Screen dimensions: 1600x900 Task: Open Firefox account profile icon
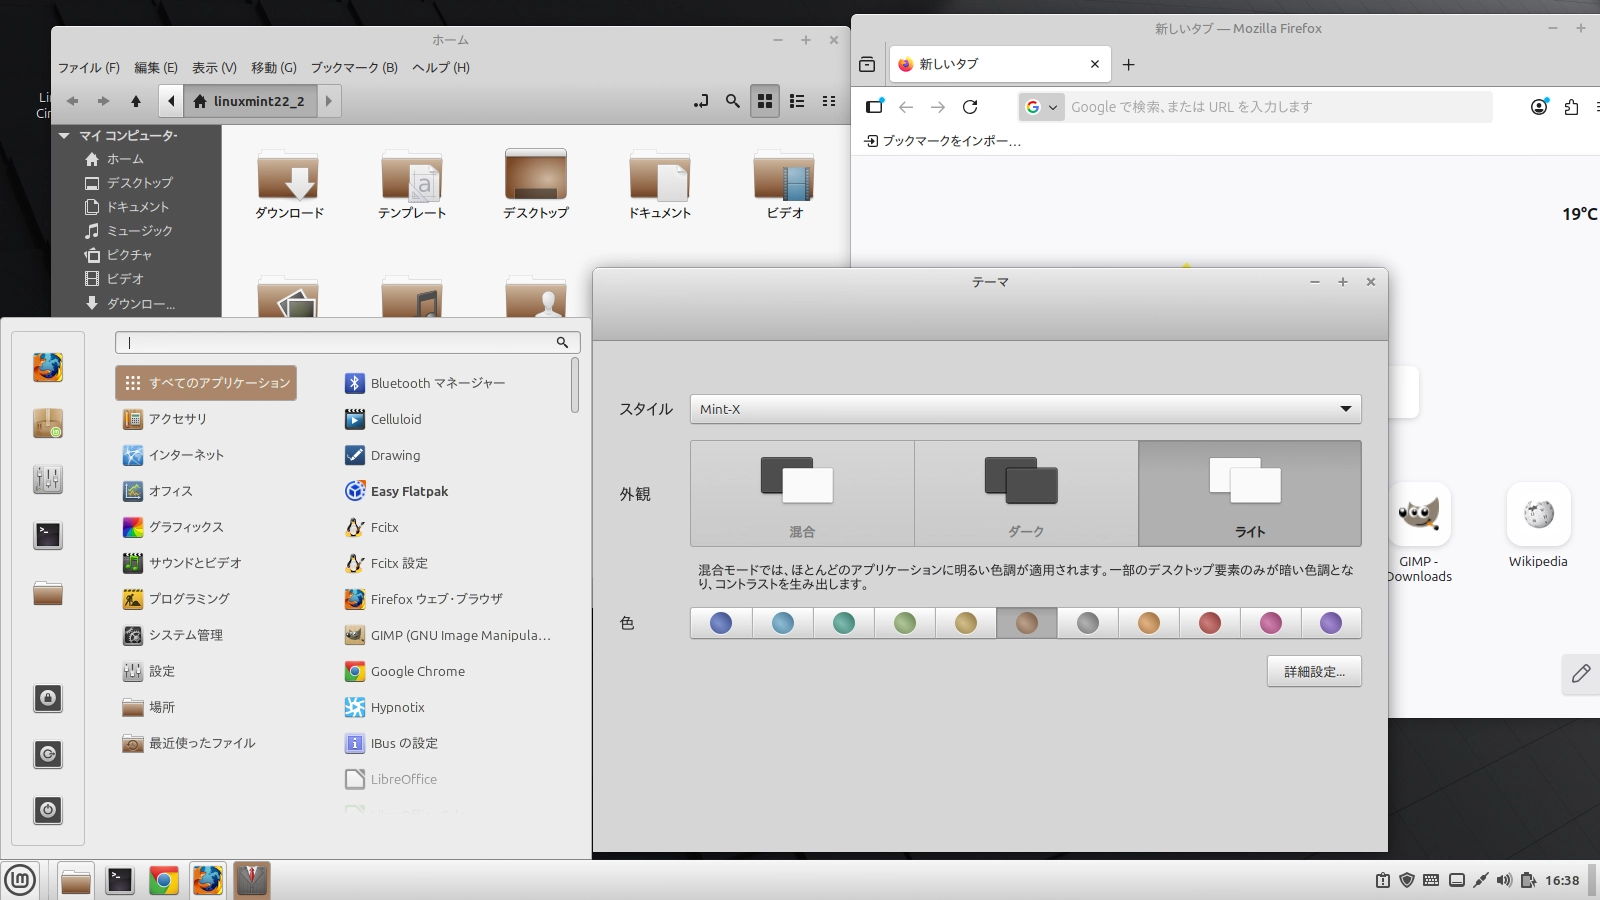(1539, 107)
